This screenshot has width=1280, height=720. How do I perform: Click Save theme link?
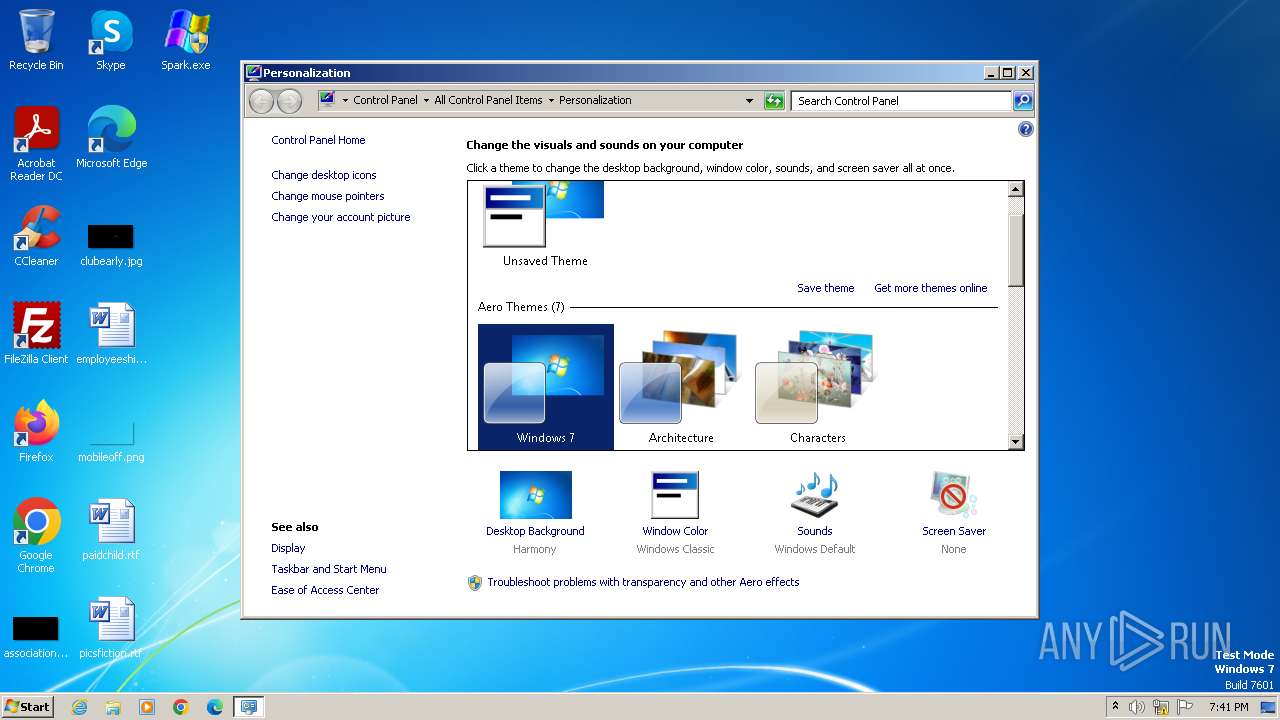tap(826, 288)
